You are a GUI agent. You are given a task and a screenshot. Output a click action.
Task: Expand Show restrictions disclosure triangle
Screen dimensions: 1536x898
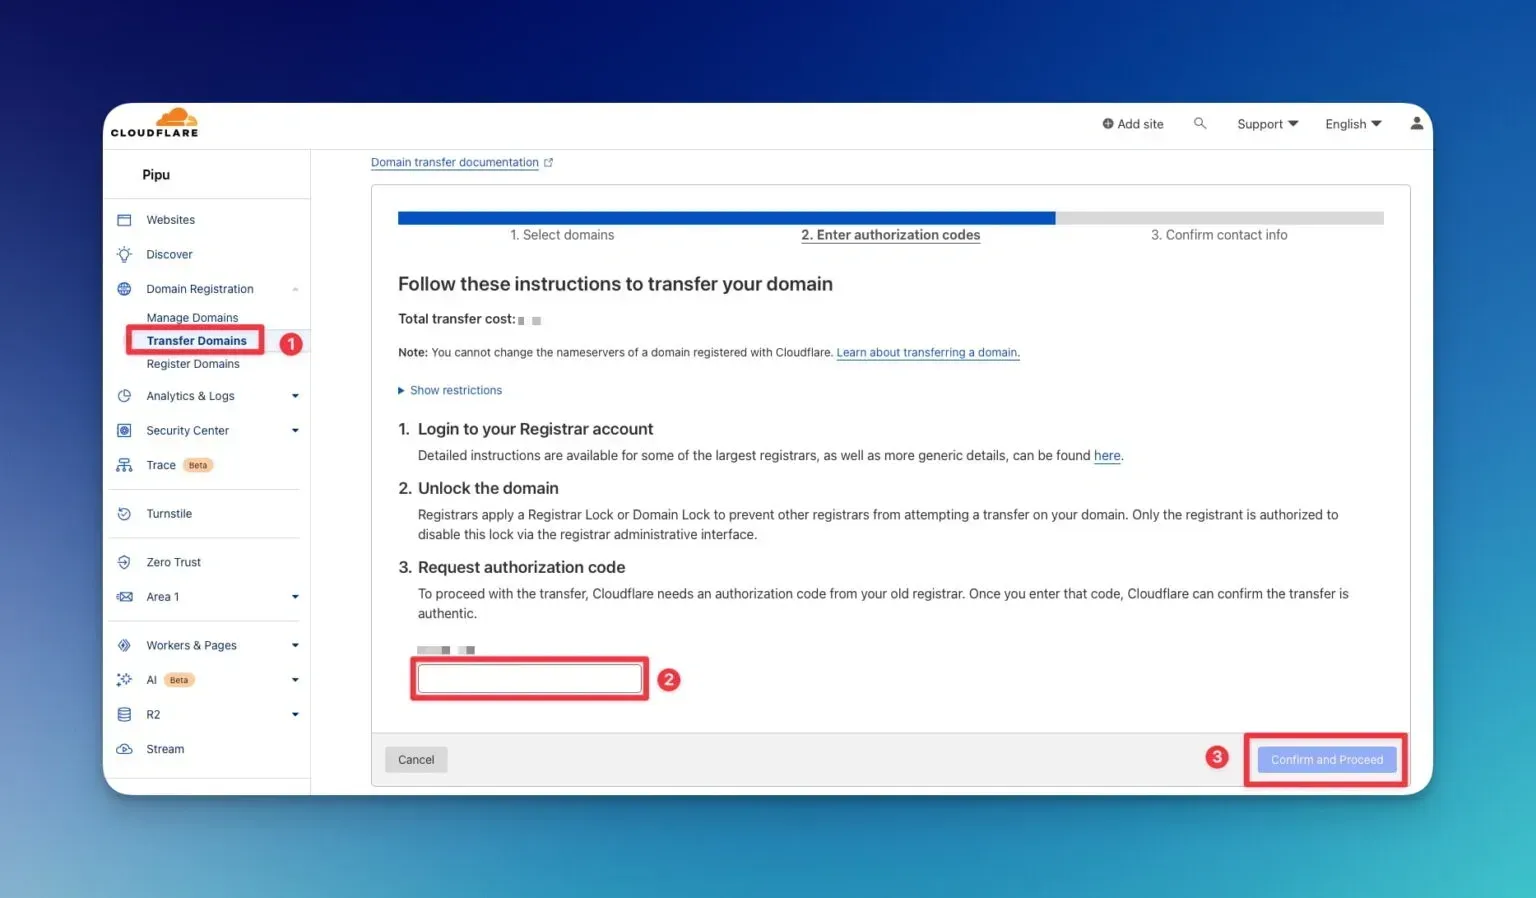(402, 390)
